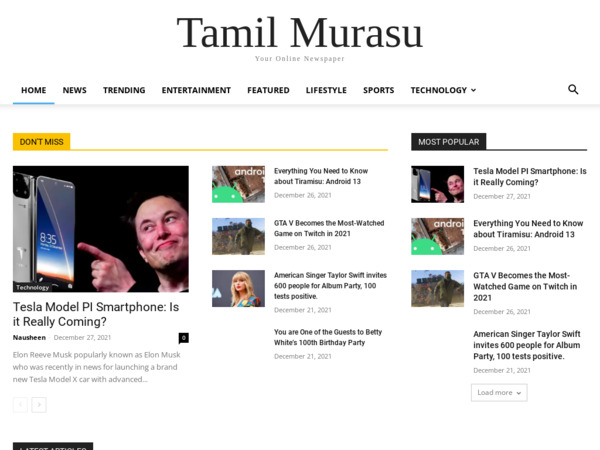Open Taylor Swift Album Party headline in Don't Miss

click(x=330, y=285)
